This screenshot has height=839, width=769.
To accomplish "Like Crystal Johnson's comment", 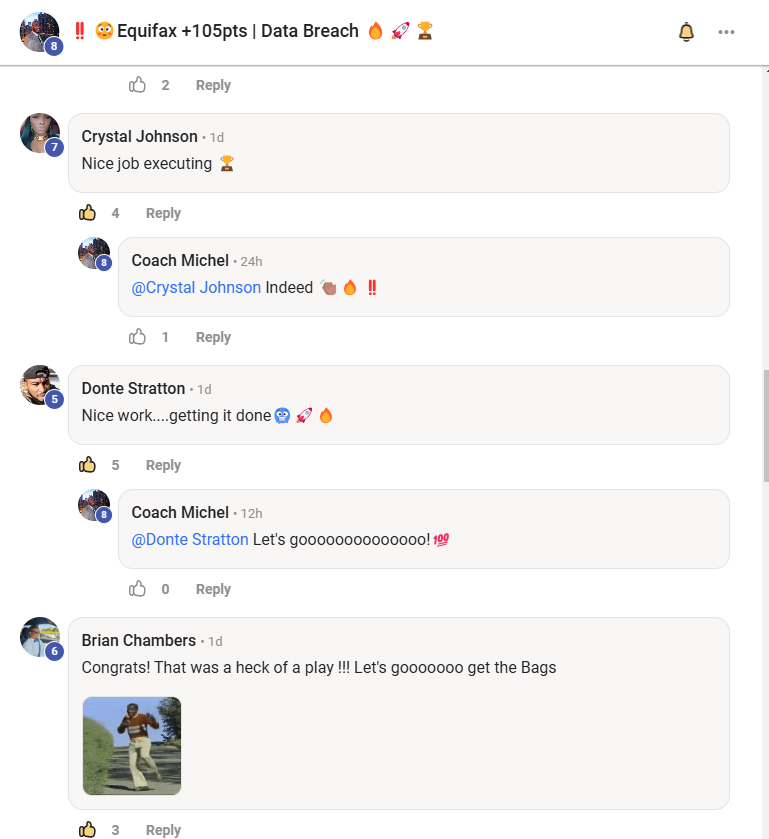I will pyautogui.click(x=88, y=213).
